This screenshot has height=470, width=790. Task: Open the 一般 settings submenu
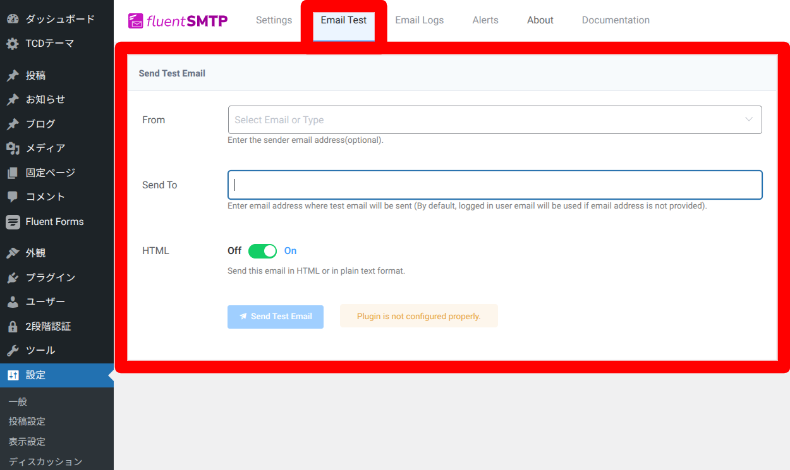(18, 402)
